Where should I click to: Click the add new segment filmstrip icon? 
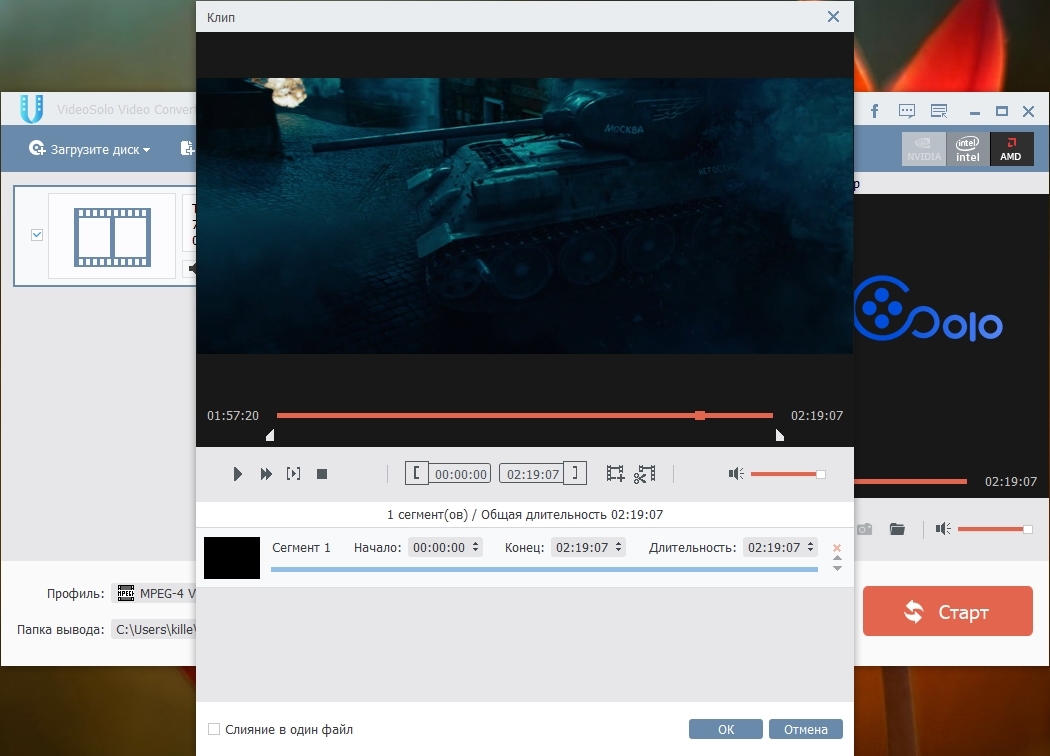615,474
